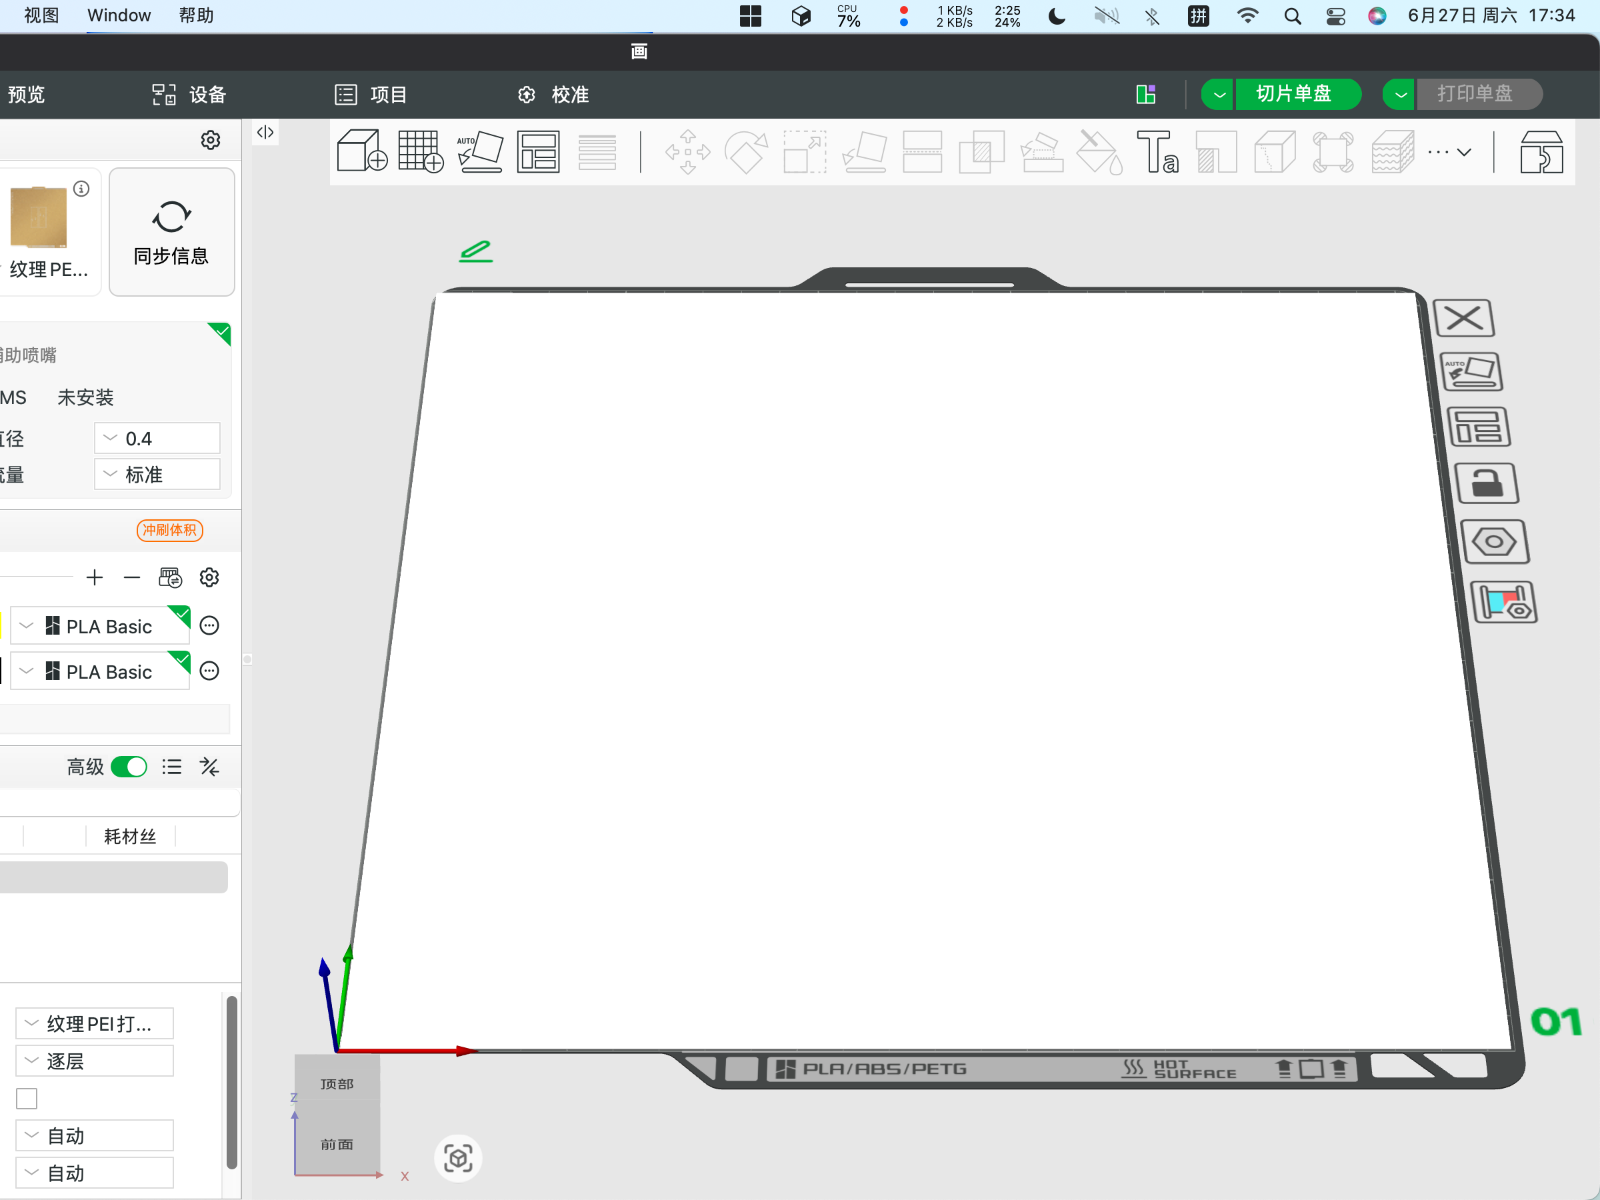Click the yellow filament color swatch
The width and height of the screenshot is (1600, 1200).
click(1, 626)
